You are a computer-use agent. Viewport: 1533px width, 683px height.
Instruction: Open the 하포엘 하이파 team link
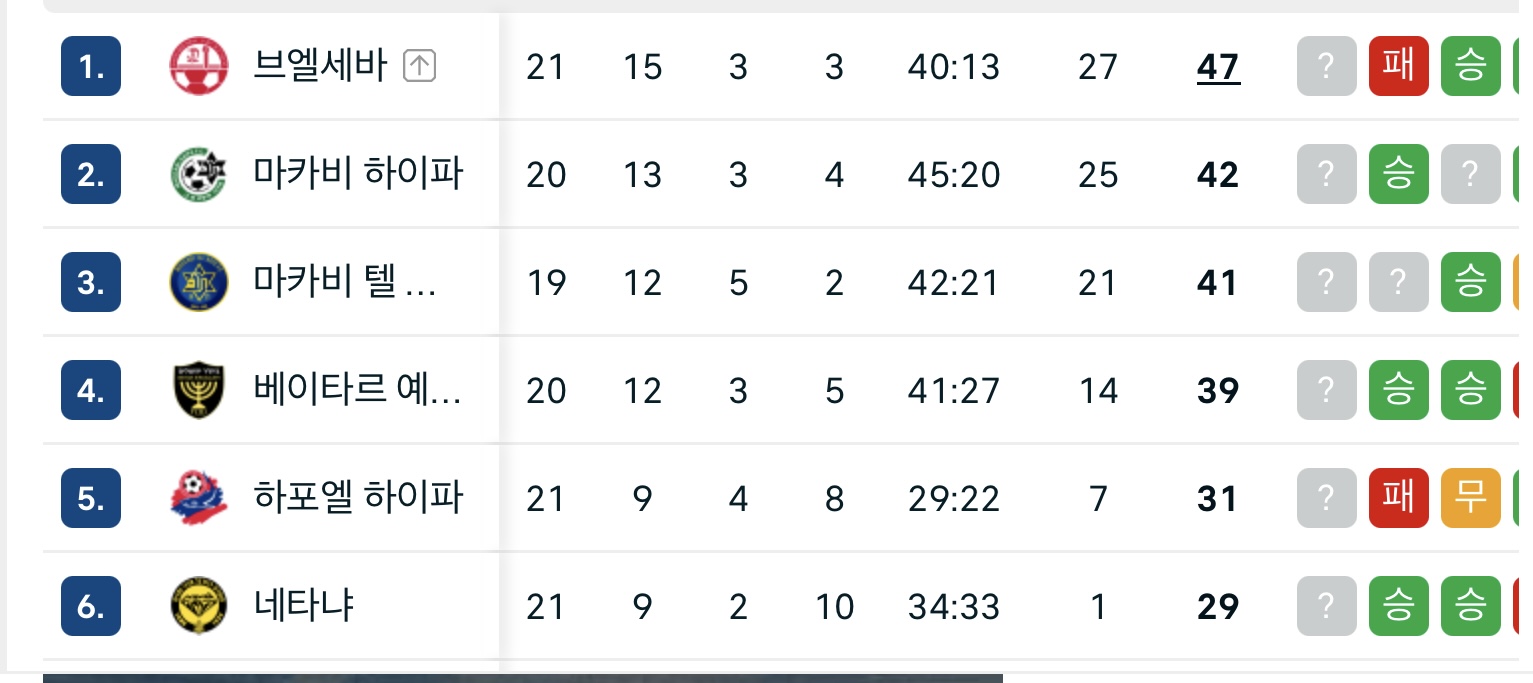click(358, 498)
